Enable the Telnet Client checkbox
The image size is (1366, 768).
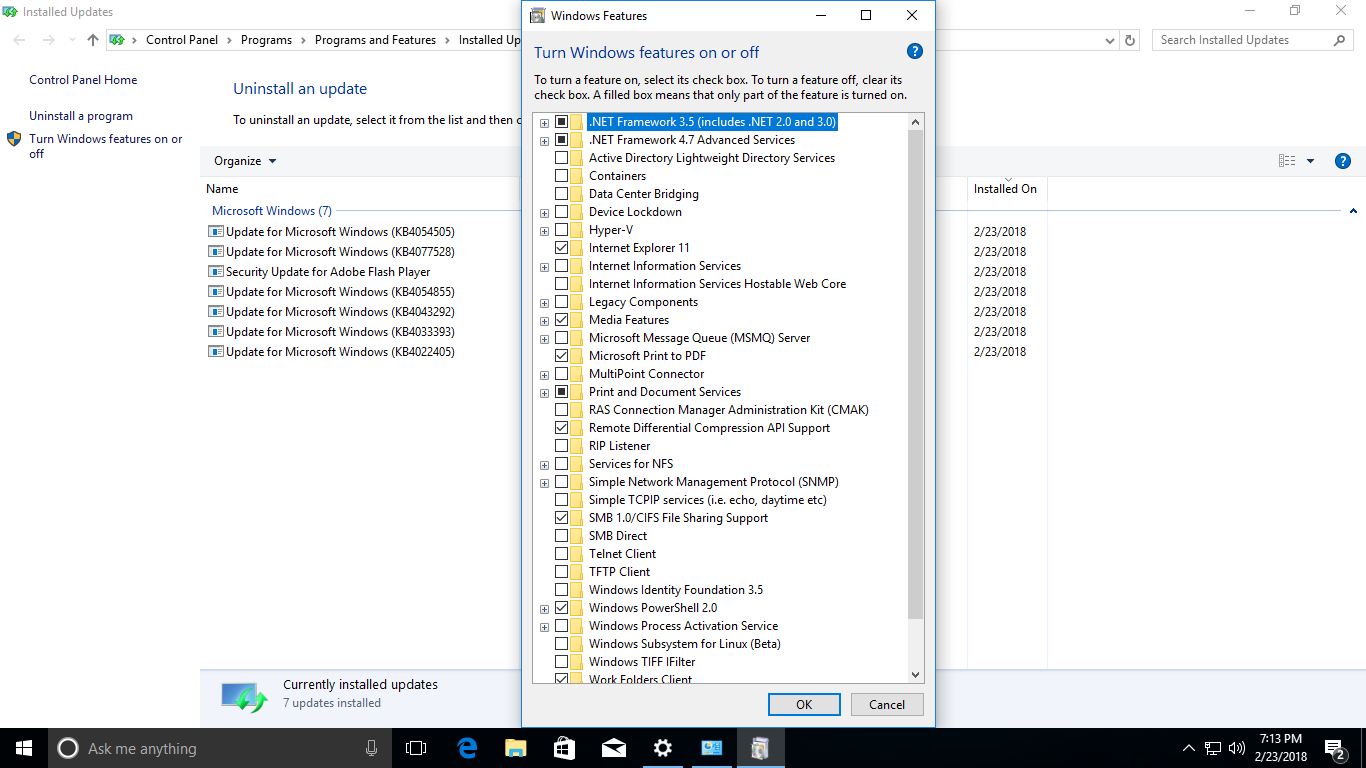562,554
